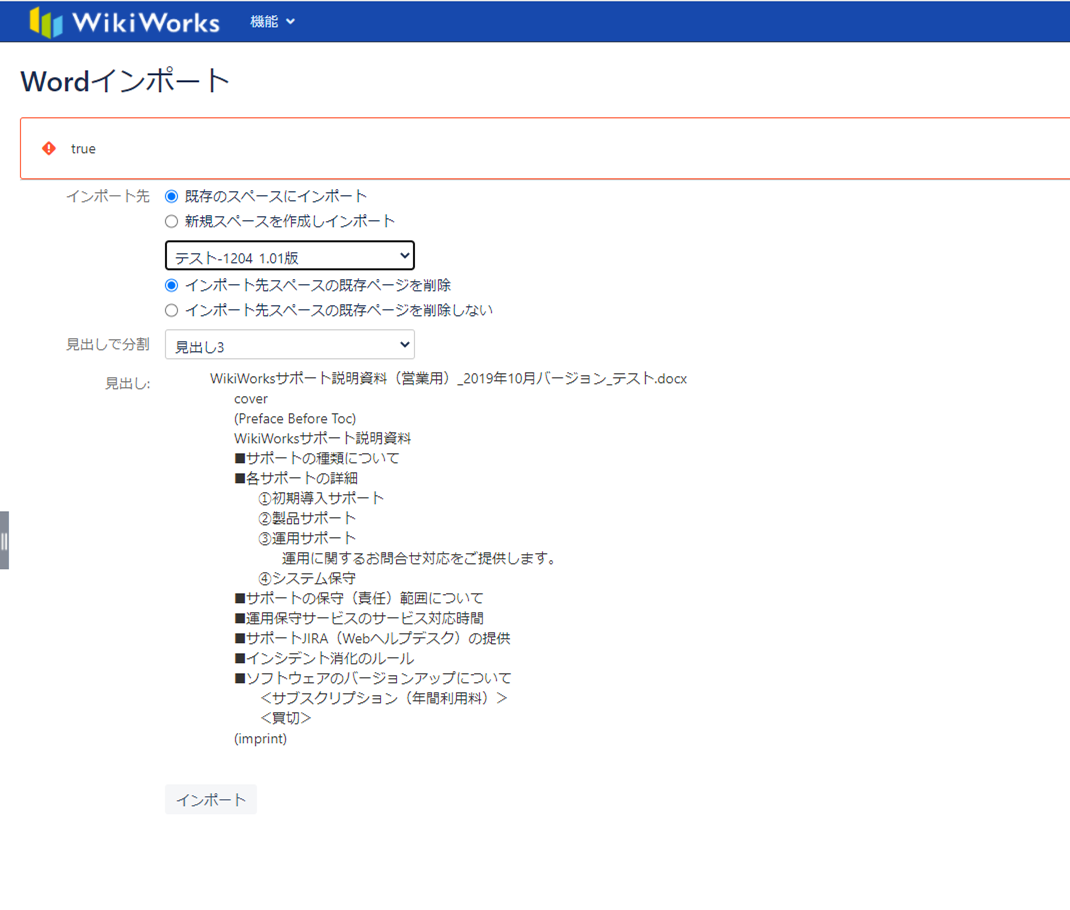Viewport: 1070px width, 910px height.
Task: Open the テスト-1204 1.01版 space dropdown
Action: pos(289,257)
